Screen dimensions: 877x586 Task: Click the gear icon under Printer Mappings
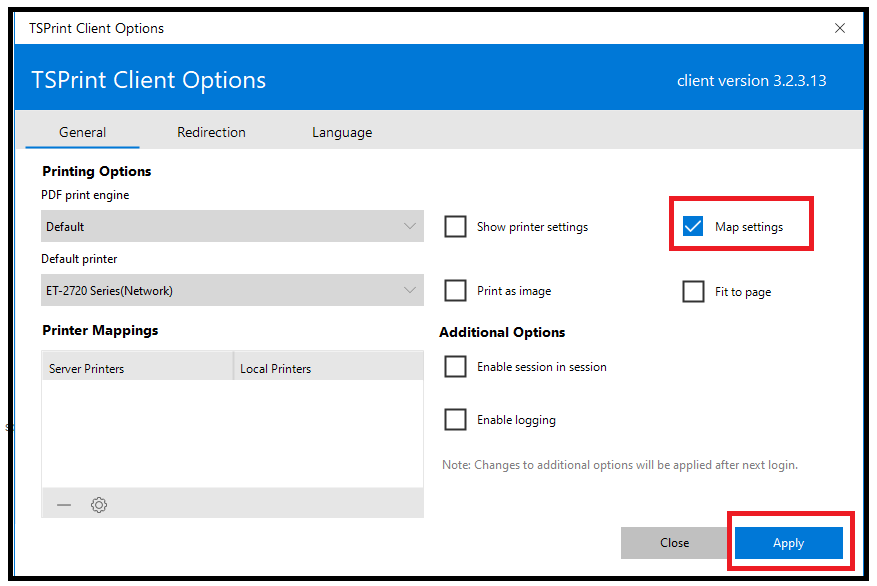click(99, 505)
